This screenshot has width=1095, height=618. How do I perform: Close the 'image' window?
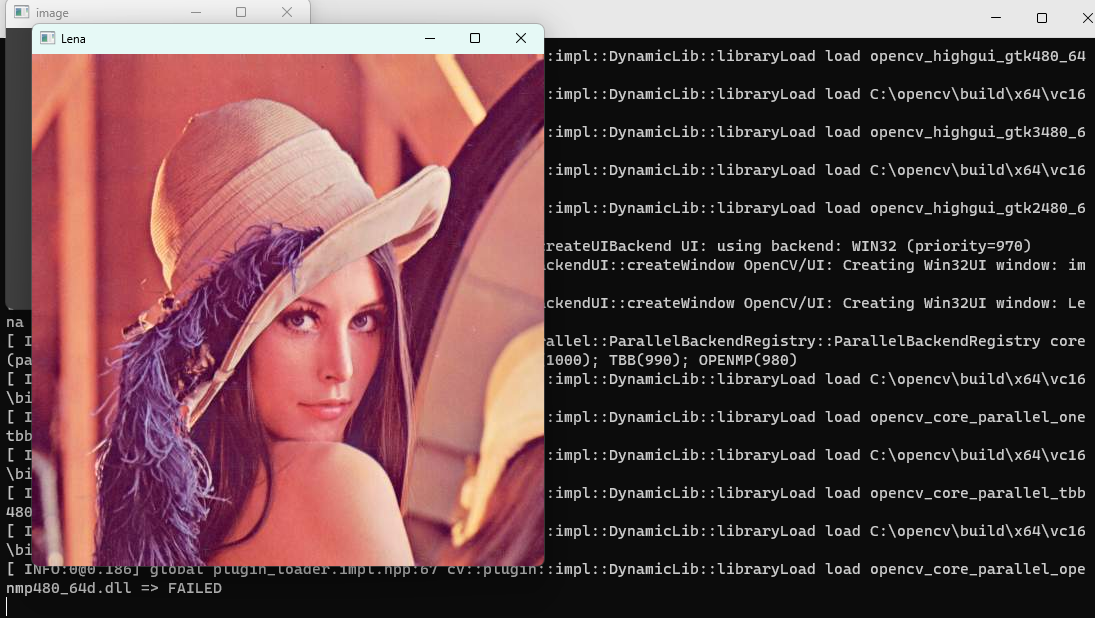287,13
